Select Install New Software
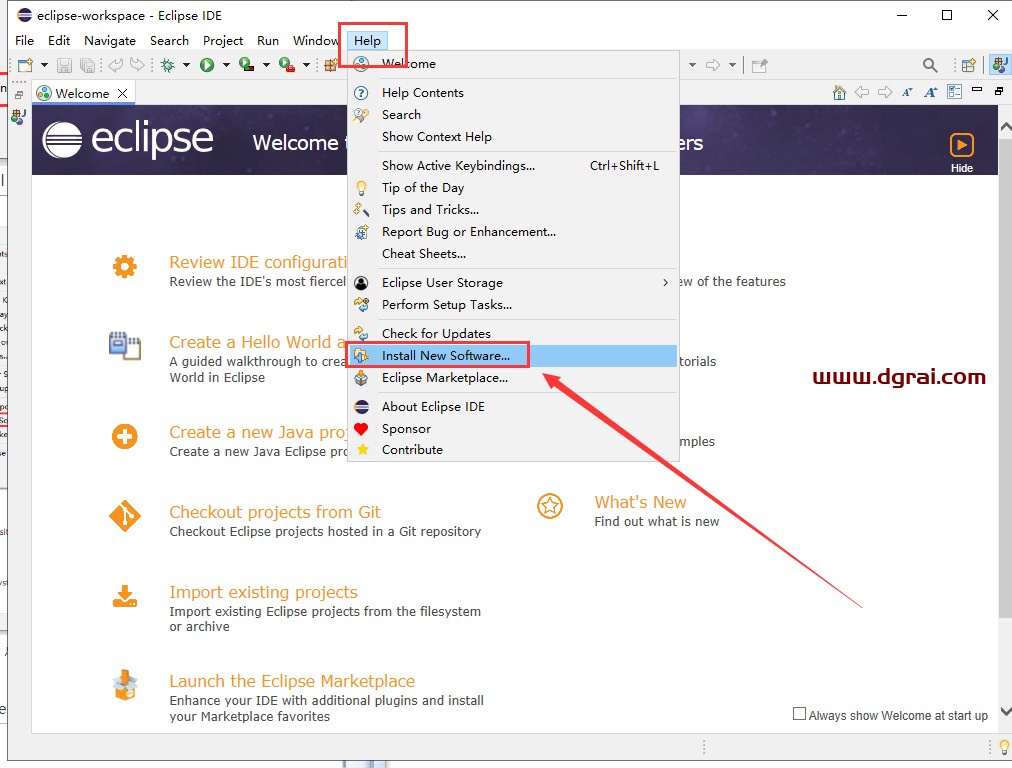 [513, 356]
